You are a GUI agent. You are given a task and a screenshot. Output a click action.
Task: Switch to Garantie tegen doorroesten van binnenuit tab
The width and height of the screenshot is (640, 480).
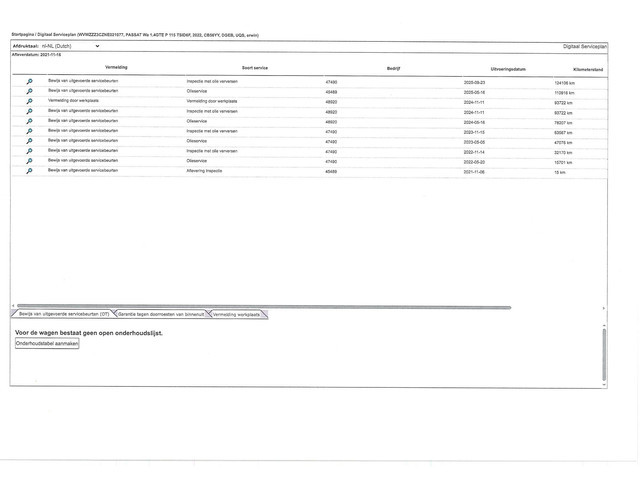click(x=161, y=314)
